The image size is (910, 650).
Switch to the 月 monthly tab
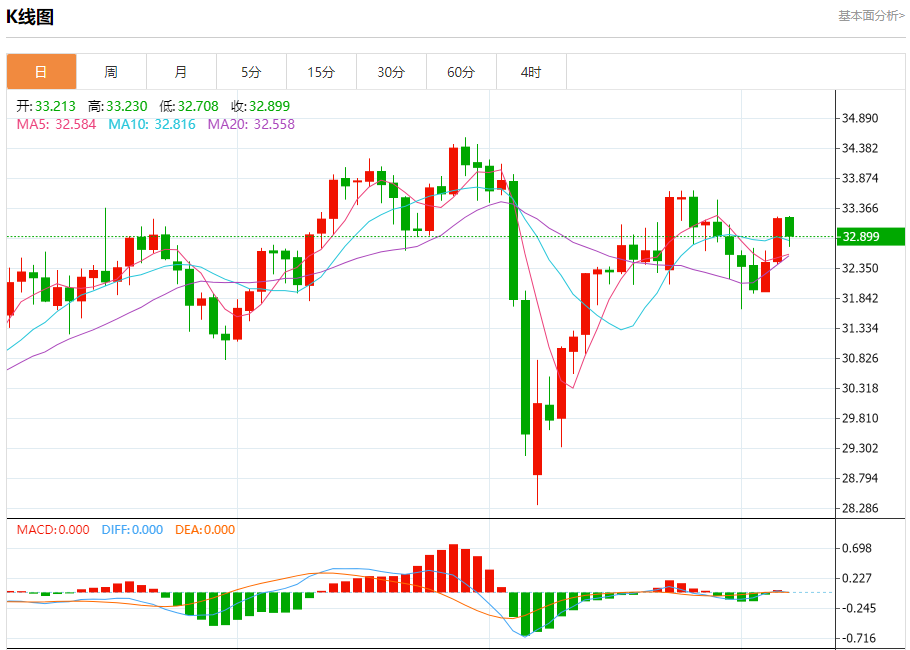point(182,72)
